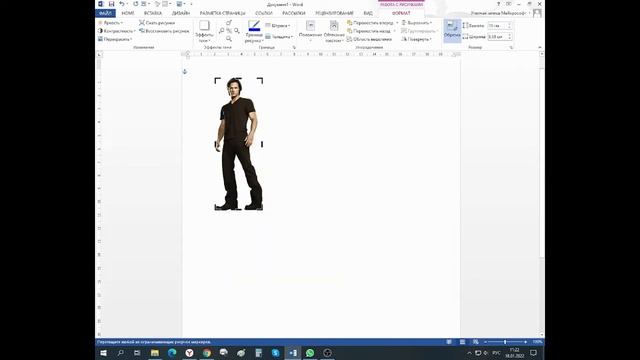
Task: Switch to Print Layout view icon
Action: click(462, 342)
